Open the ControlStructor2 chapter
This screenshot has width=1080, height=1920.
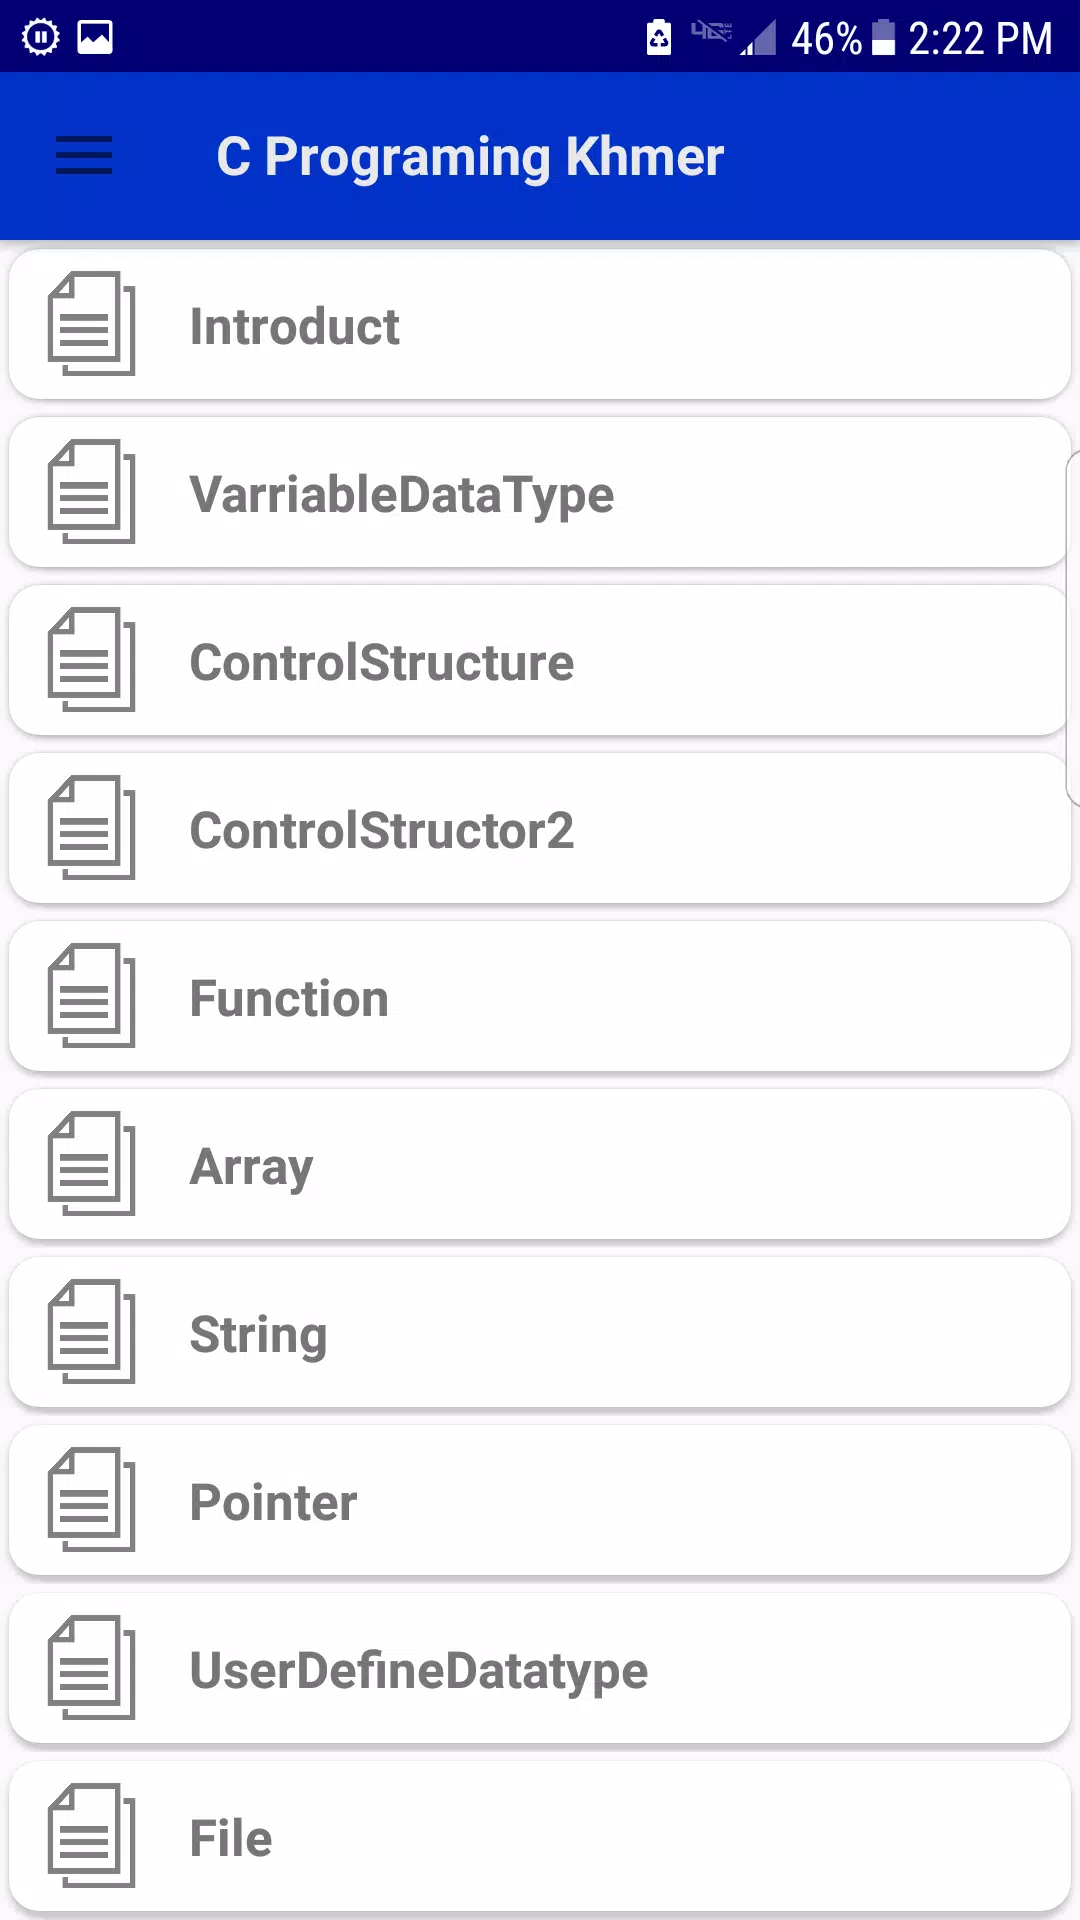(540, 829)
